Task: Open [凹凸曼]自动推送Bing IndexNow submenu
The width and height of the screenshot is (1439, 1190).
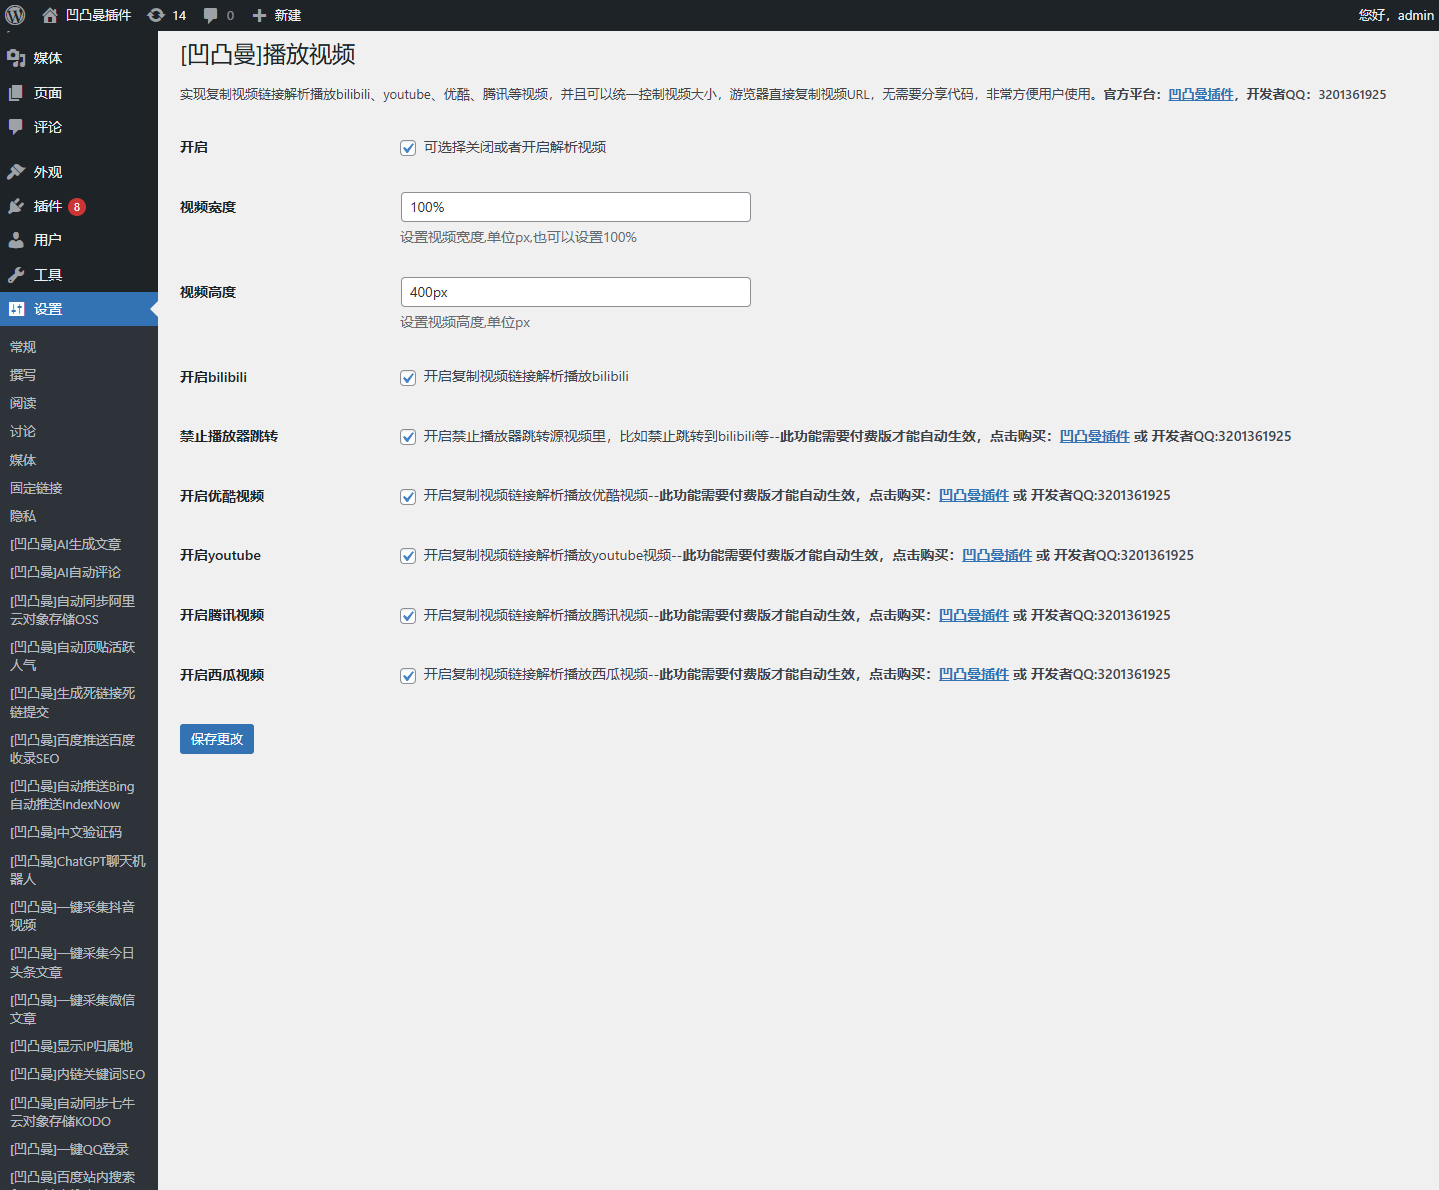Action: click(72, 795)
